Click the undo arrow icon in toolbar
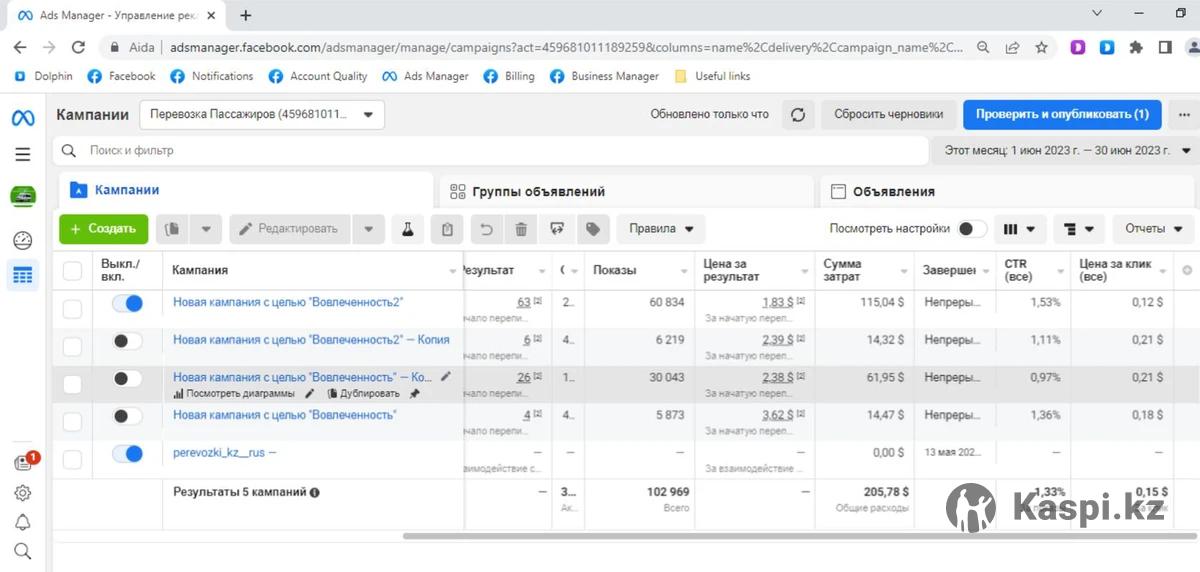1200x572 pixels. coord(487,229)
